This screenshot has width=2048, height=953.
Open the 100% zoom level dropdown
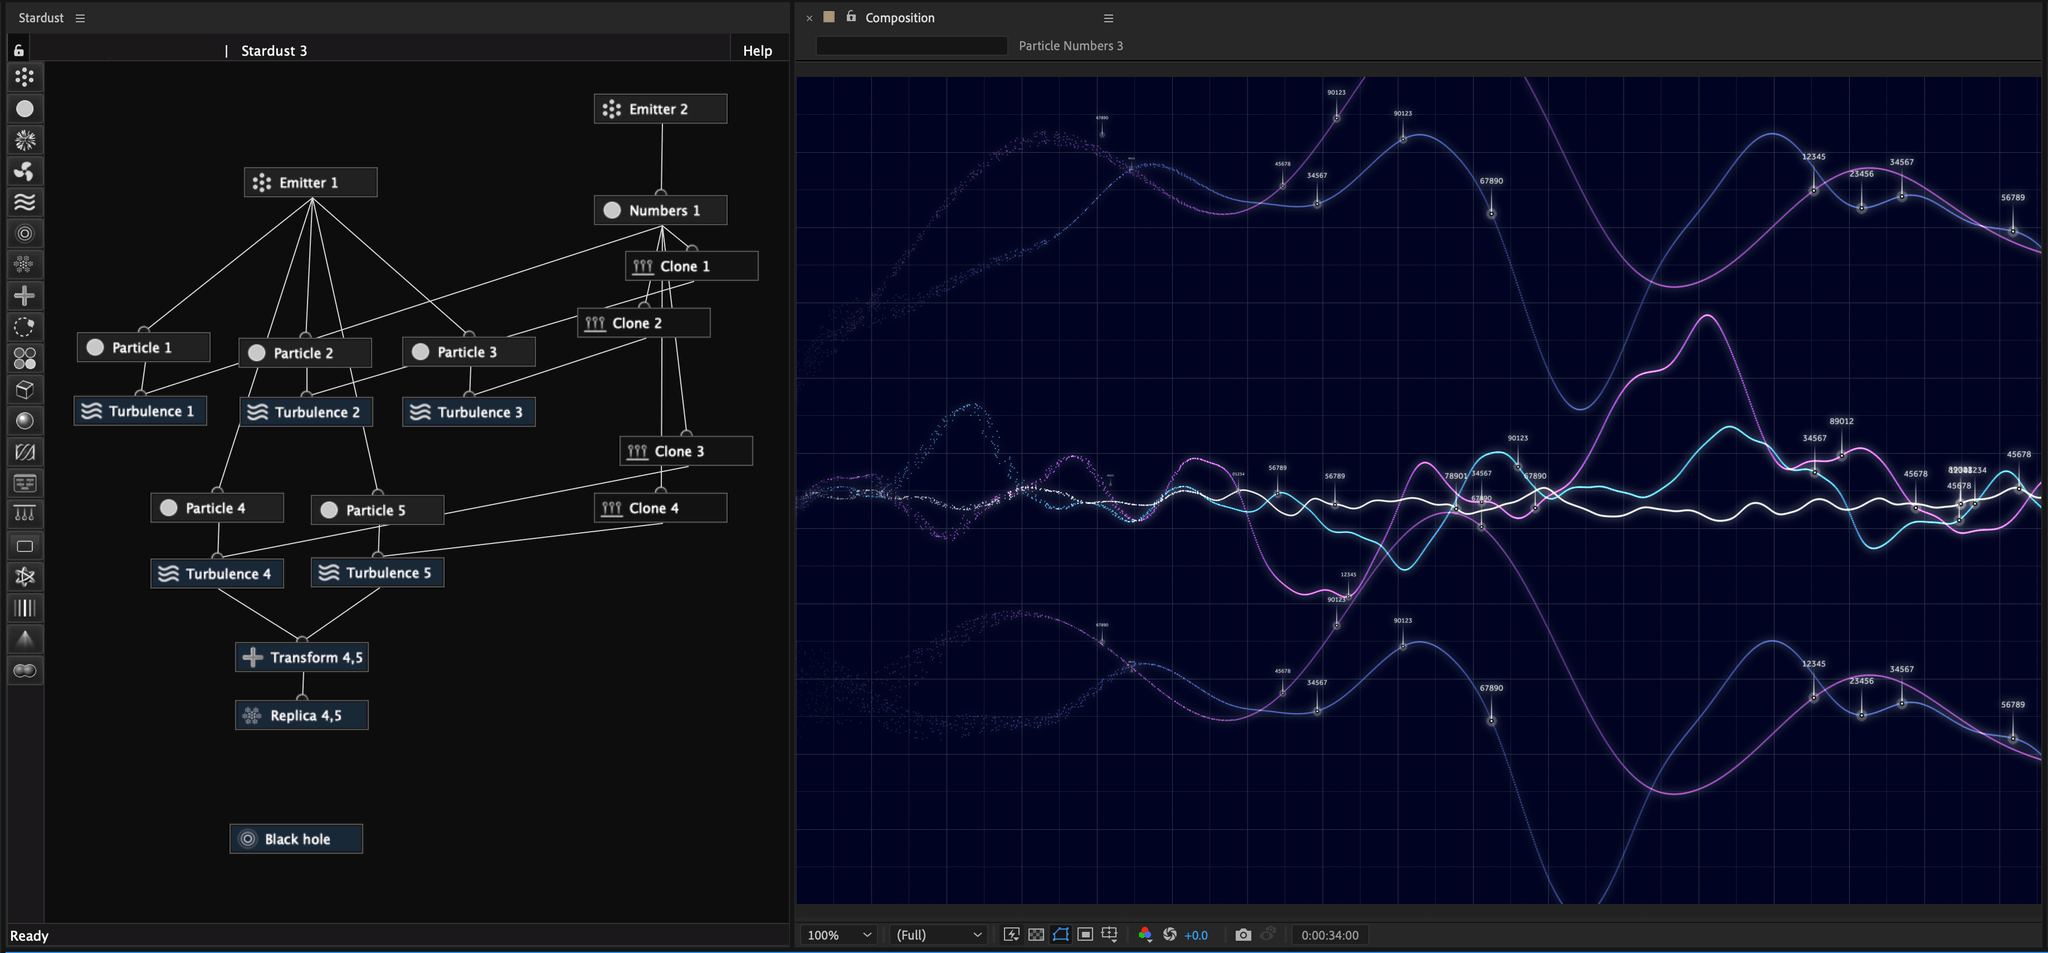(838, 934)
